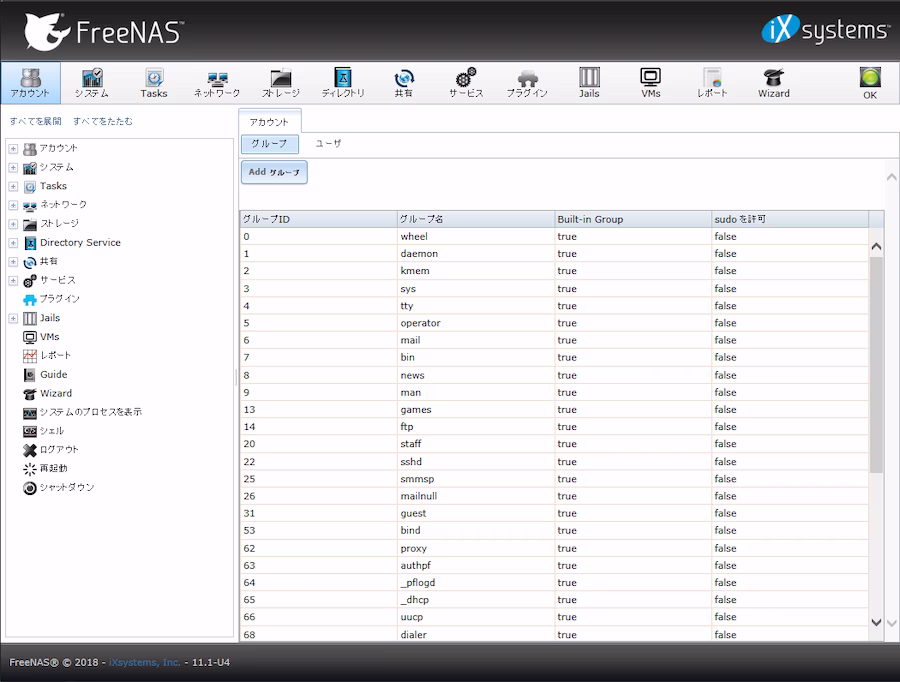This screenshot has width=900, height=682.
Task: Open Guide in the sidebar tree
Action: pos(45,375)
